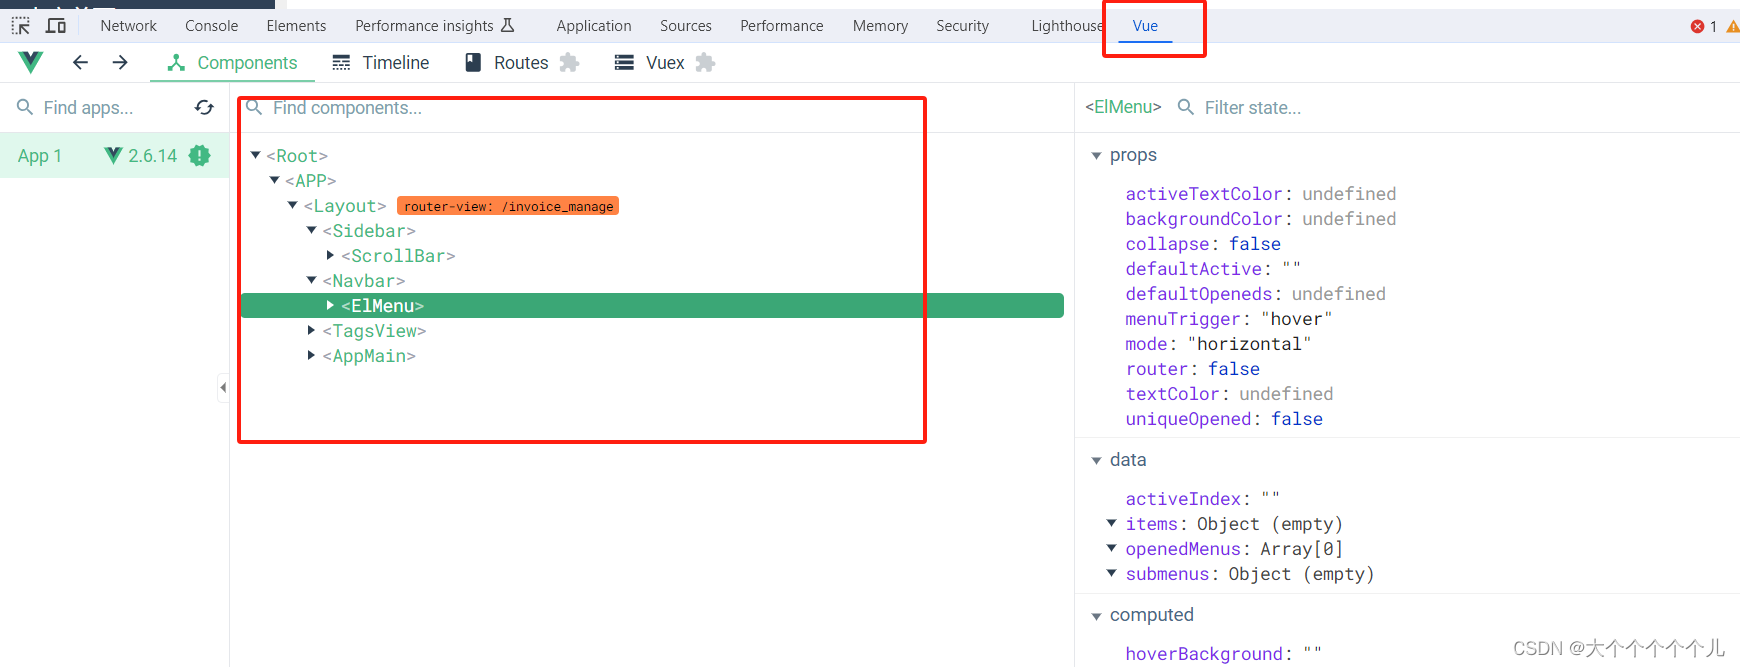Image resolution: width=1740 pixels, height=667 pixels.
Task: Select the Vue devtools tab
Action: coord(1145,26)
